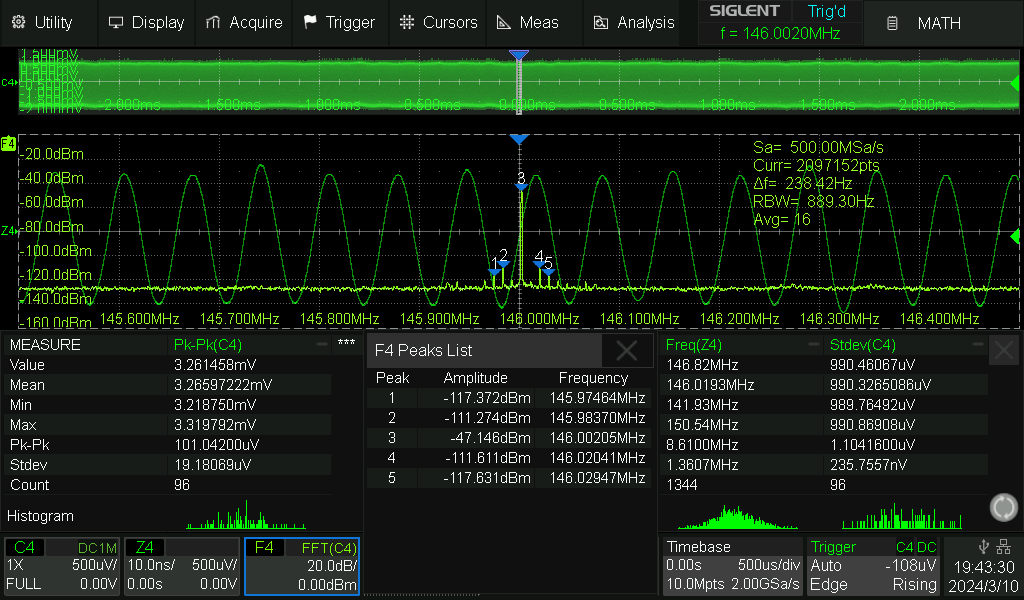Open the Timebase settings box
Viewport: 1024px width, 600px height.
pyautogui.click(x=732, y=567)
